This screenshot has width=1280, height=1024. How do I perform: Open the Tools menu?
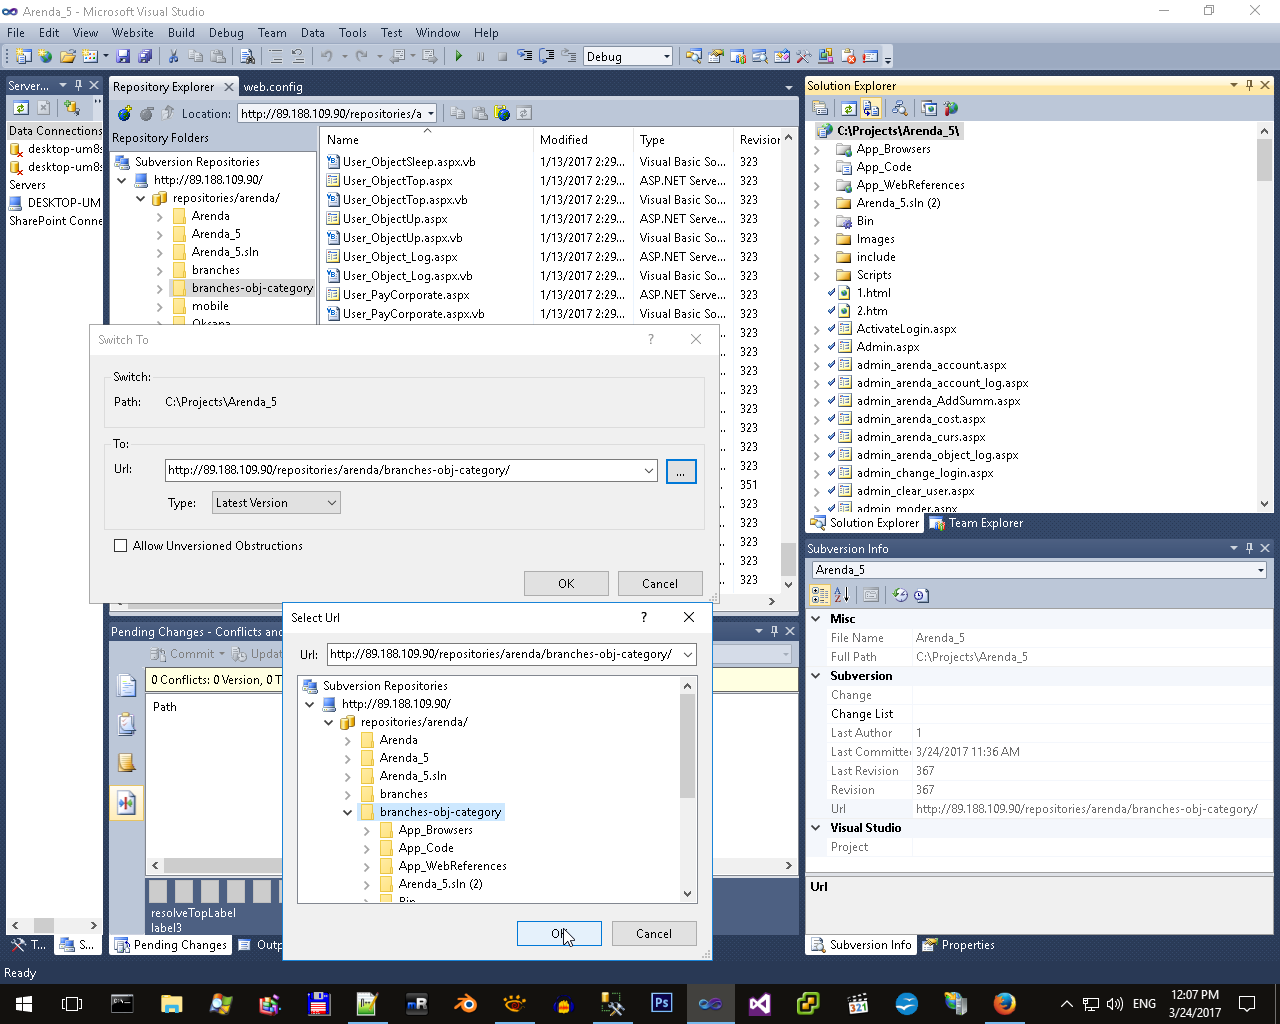coord(353,33)
